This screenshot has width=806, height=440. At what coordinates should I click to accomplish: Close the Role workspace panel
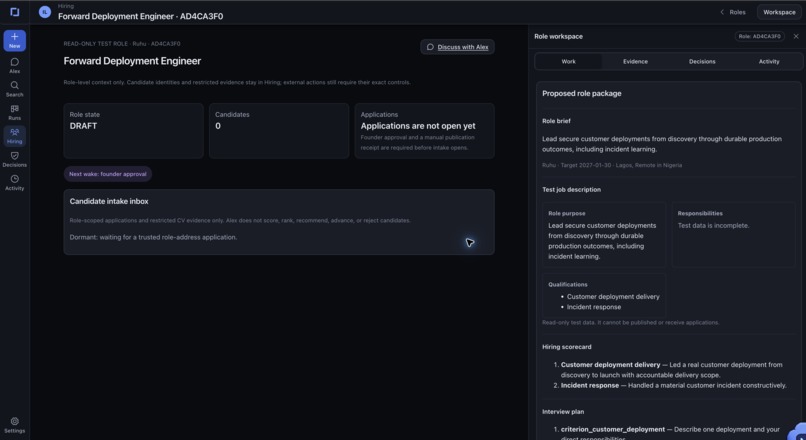pyautogui.click(x=796, y=36)
